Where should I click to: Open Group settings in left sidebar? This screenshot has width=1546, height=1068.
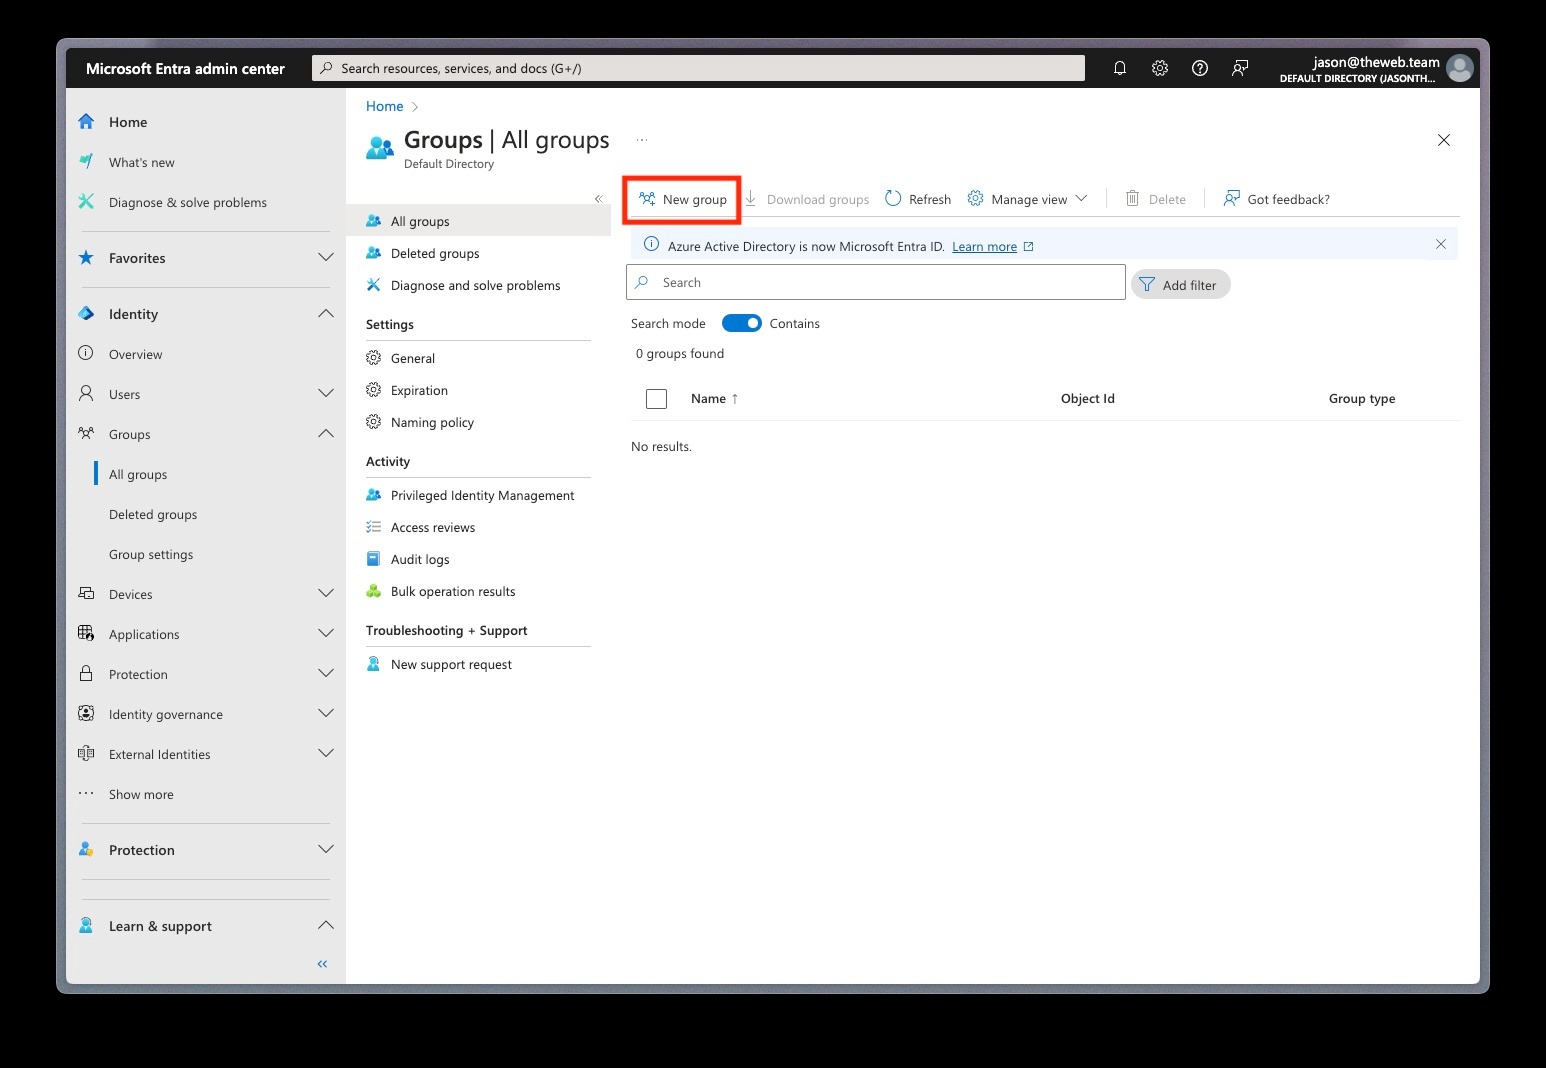[151, 554]
